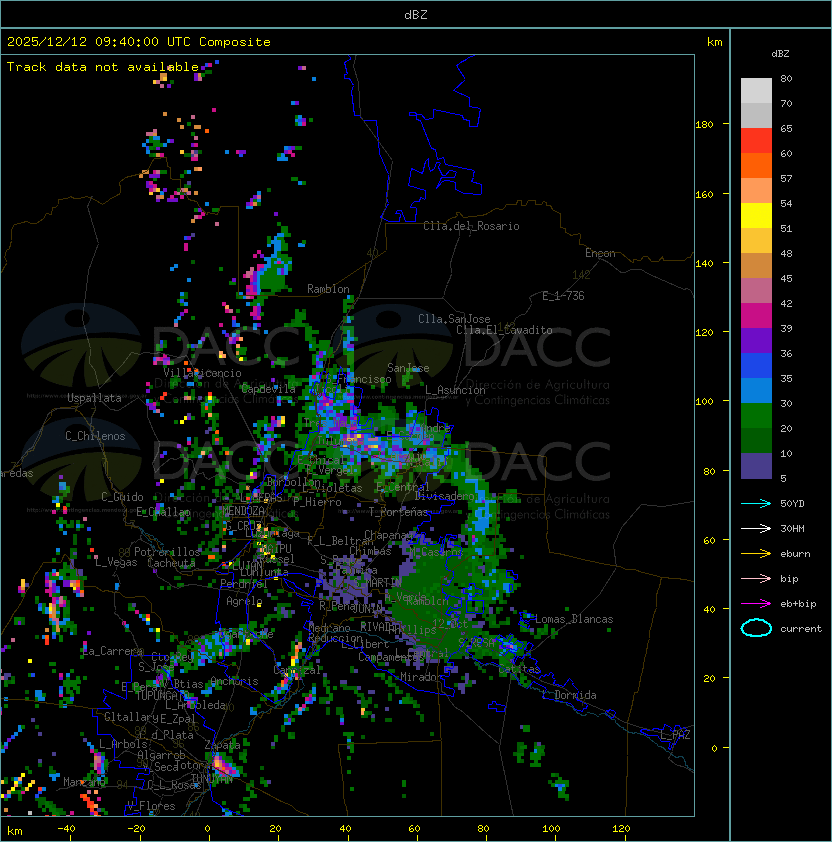
Task: Click the 'C_Chilenos' map label
Action: click(x=95, y=436)
